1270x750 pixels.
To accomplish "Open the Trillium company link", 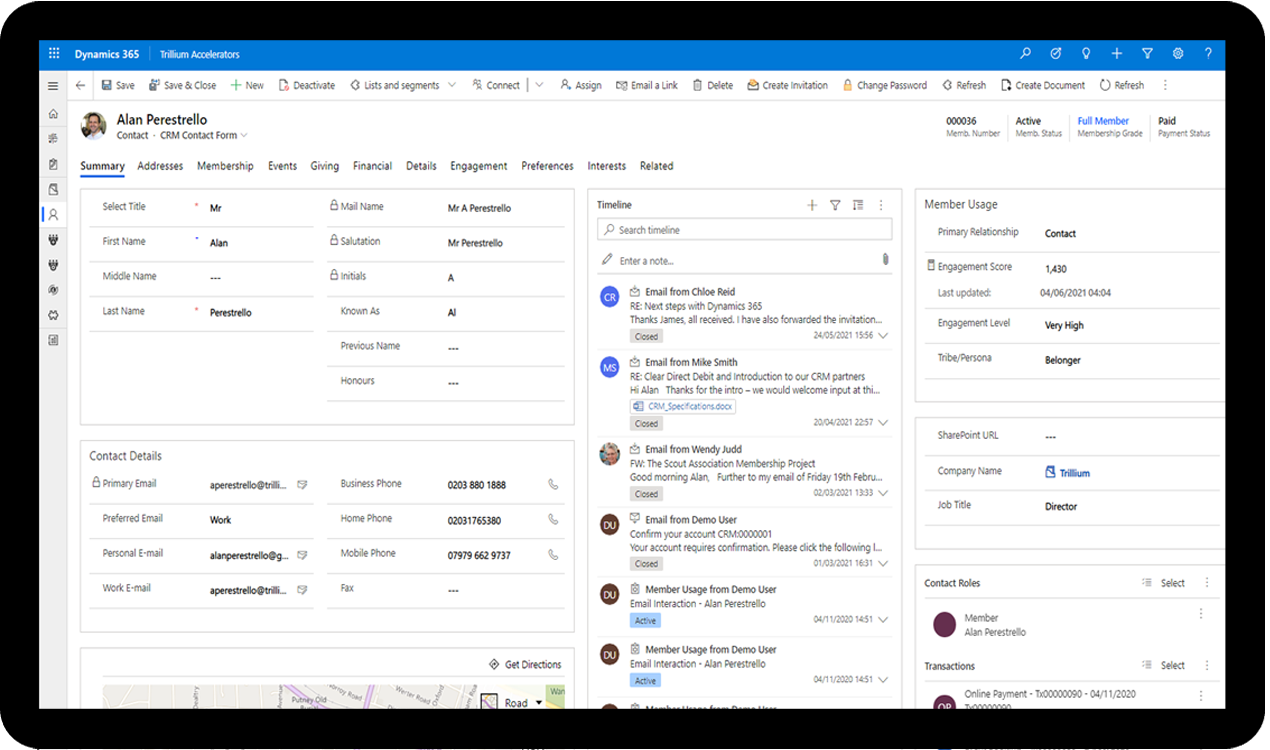I will point(1074,473).
